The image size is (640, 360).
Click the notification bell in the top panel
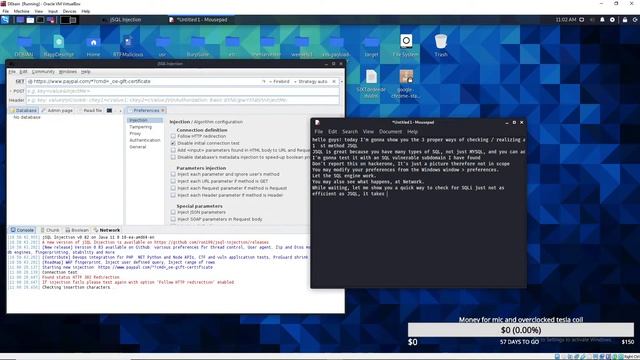tap(602, 20)
